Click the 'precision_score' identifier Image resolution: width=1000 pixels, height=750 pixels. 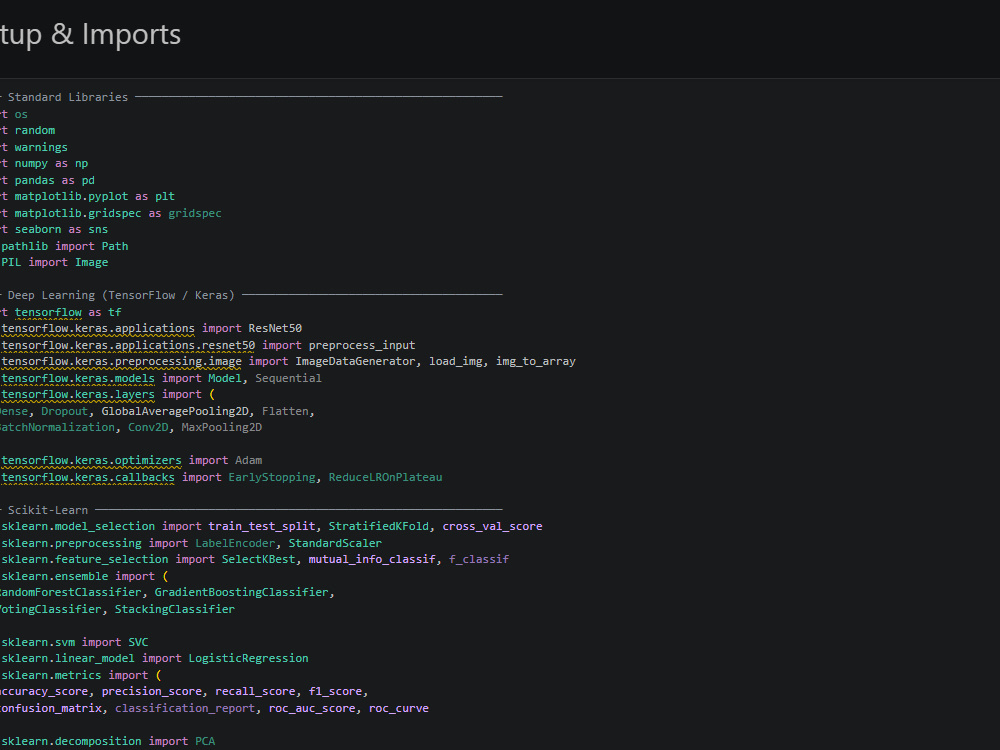[x=152, y=691]
